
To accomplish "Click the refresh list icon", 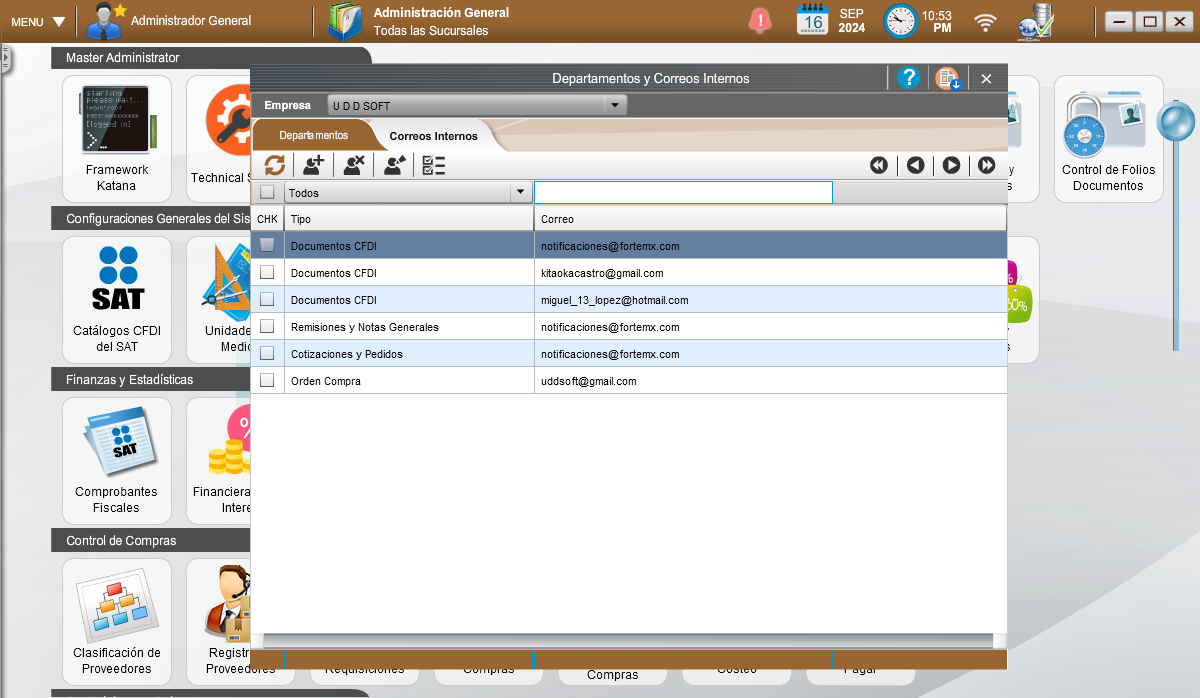I will (275, 165).
